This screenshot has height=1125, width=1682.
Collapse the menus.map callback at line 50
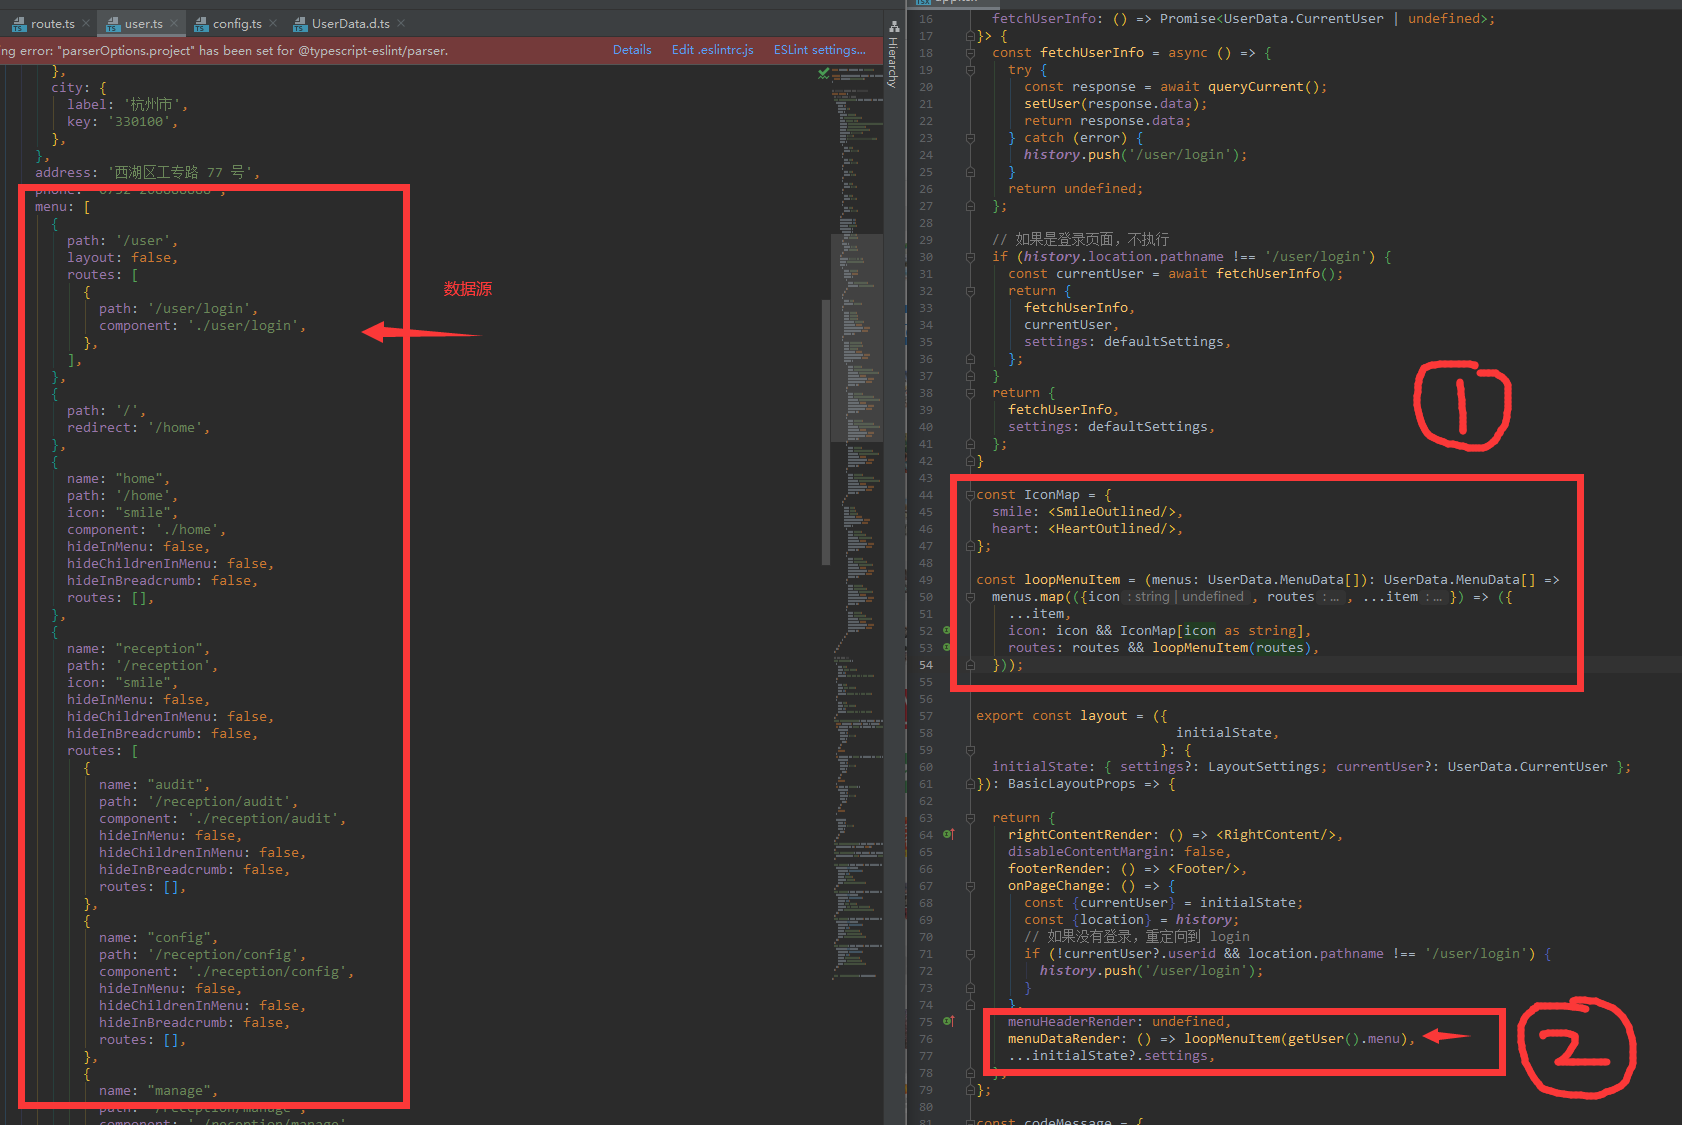[970, 597]
